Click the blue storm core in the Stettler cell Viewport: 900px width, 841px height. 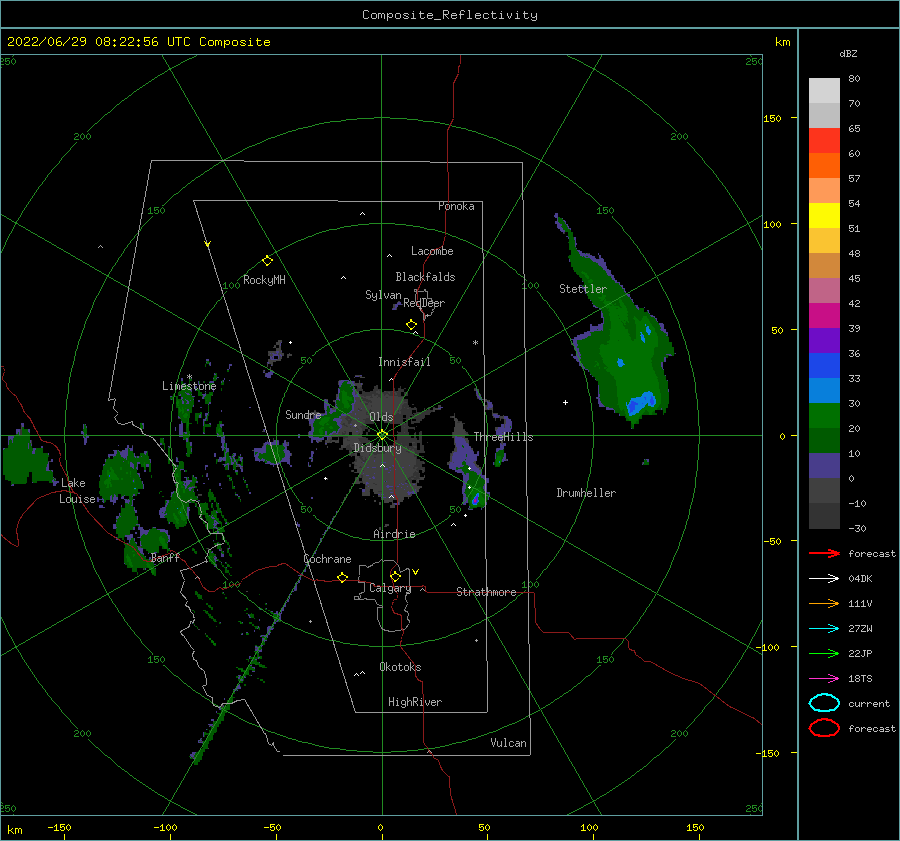[x=641, y=402]
